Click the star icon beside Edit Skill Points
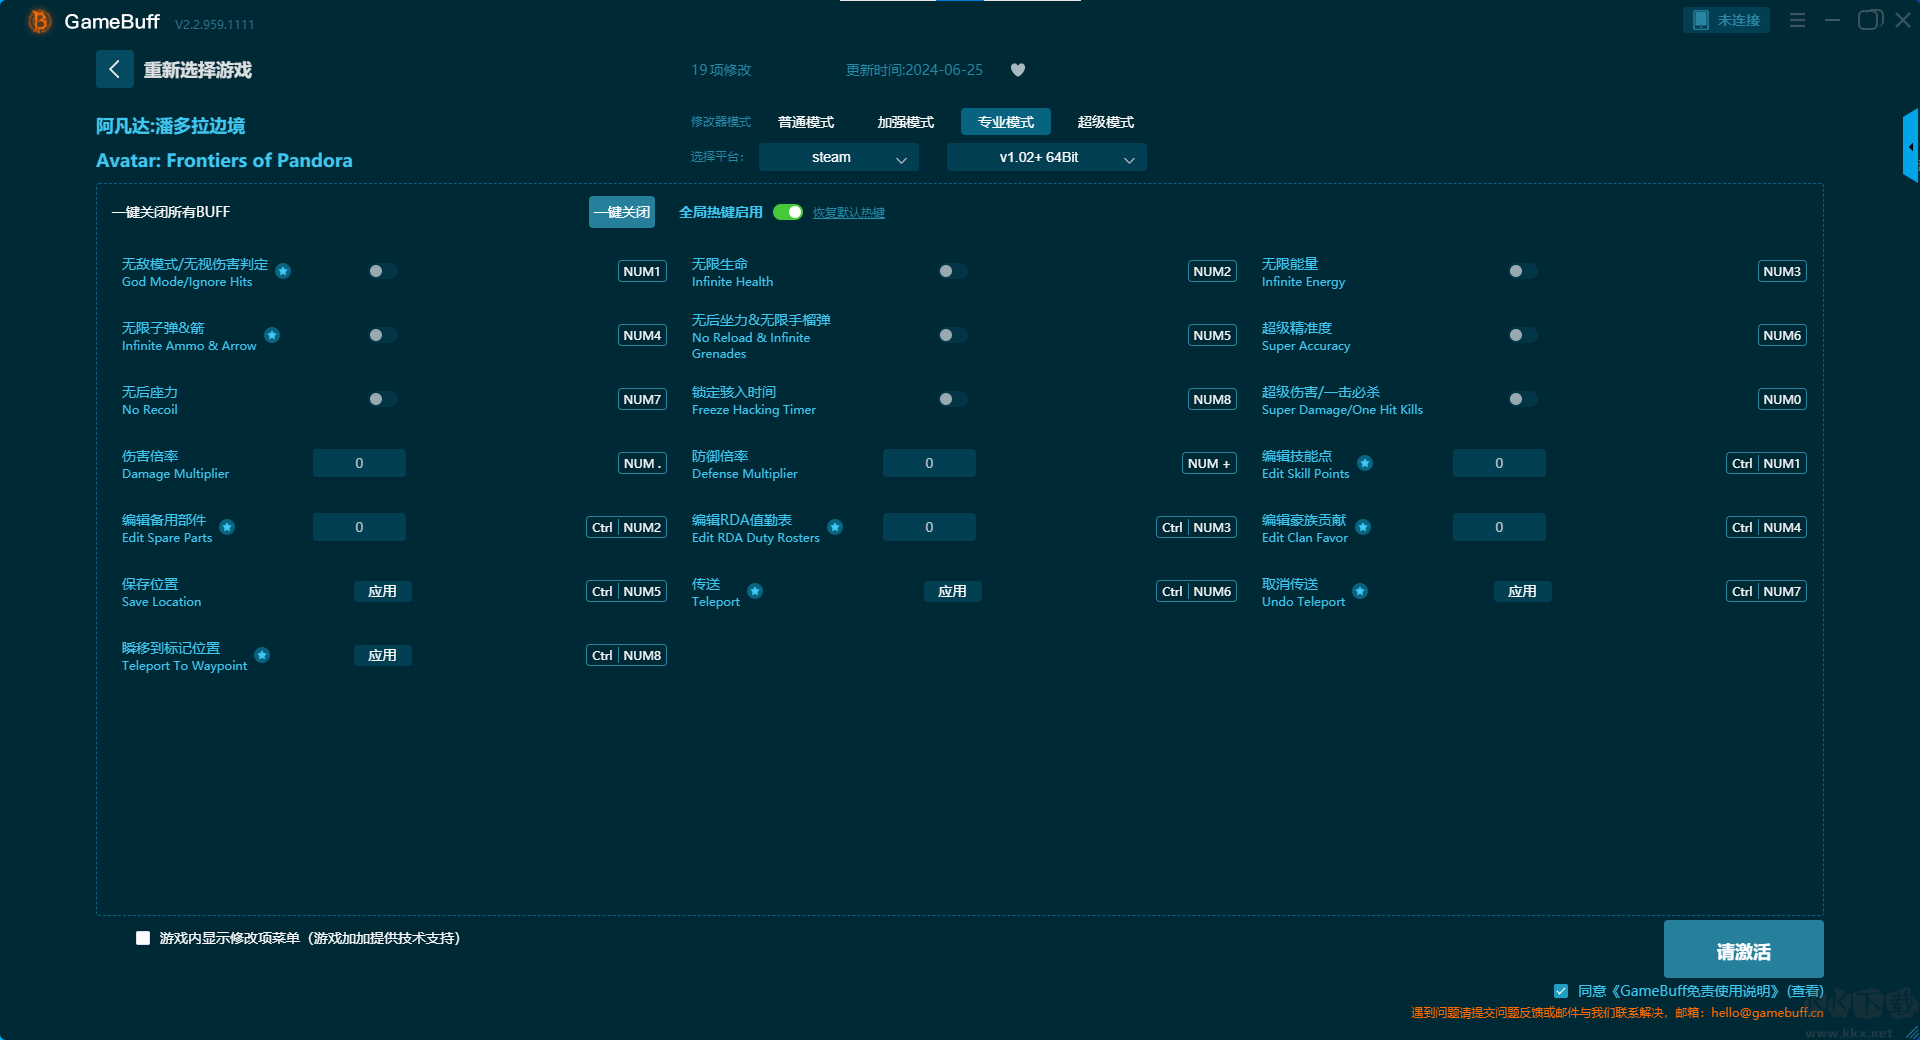This screenshot has width=1920, height=1040. 1365,463
